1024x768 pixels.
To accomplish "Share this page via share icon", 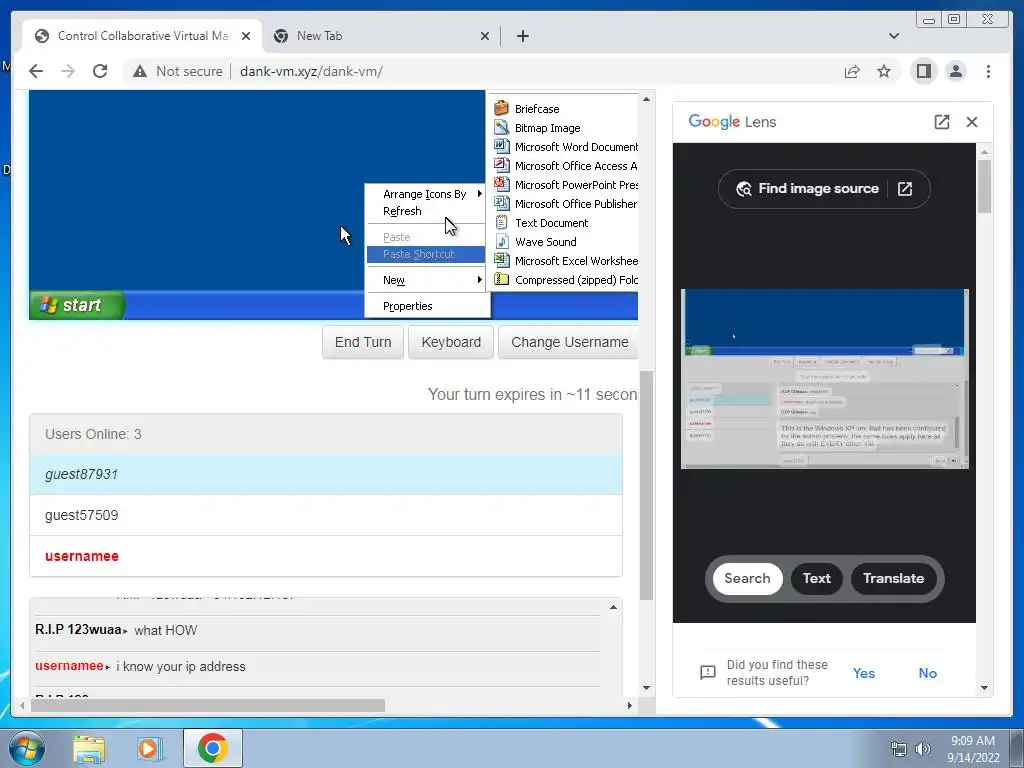I will 852,71.
